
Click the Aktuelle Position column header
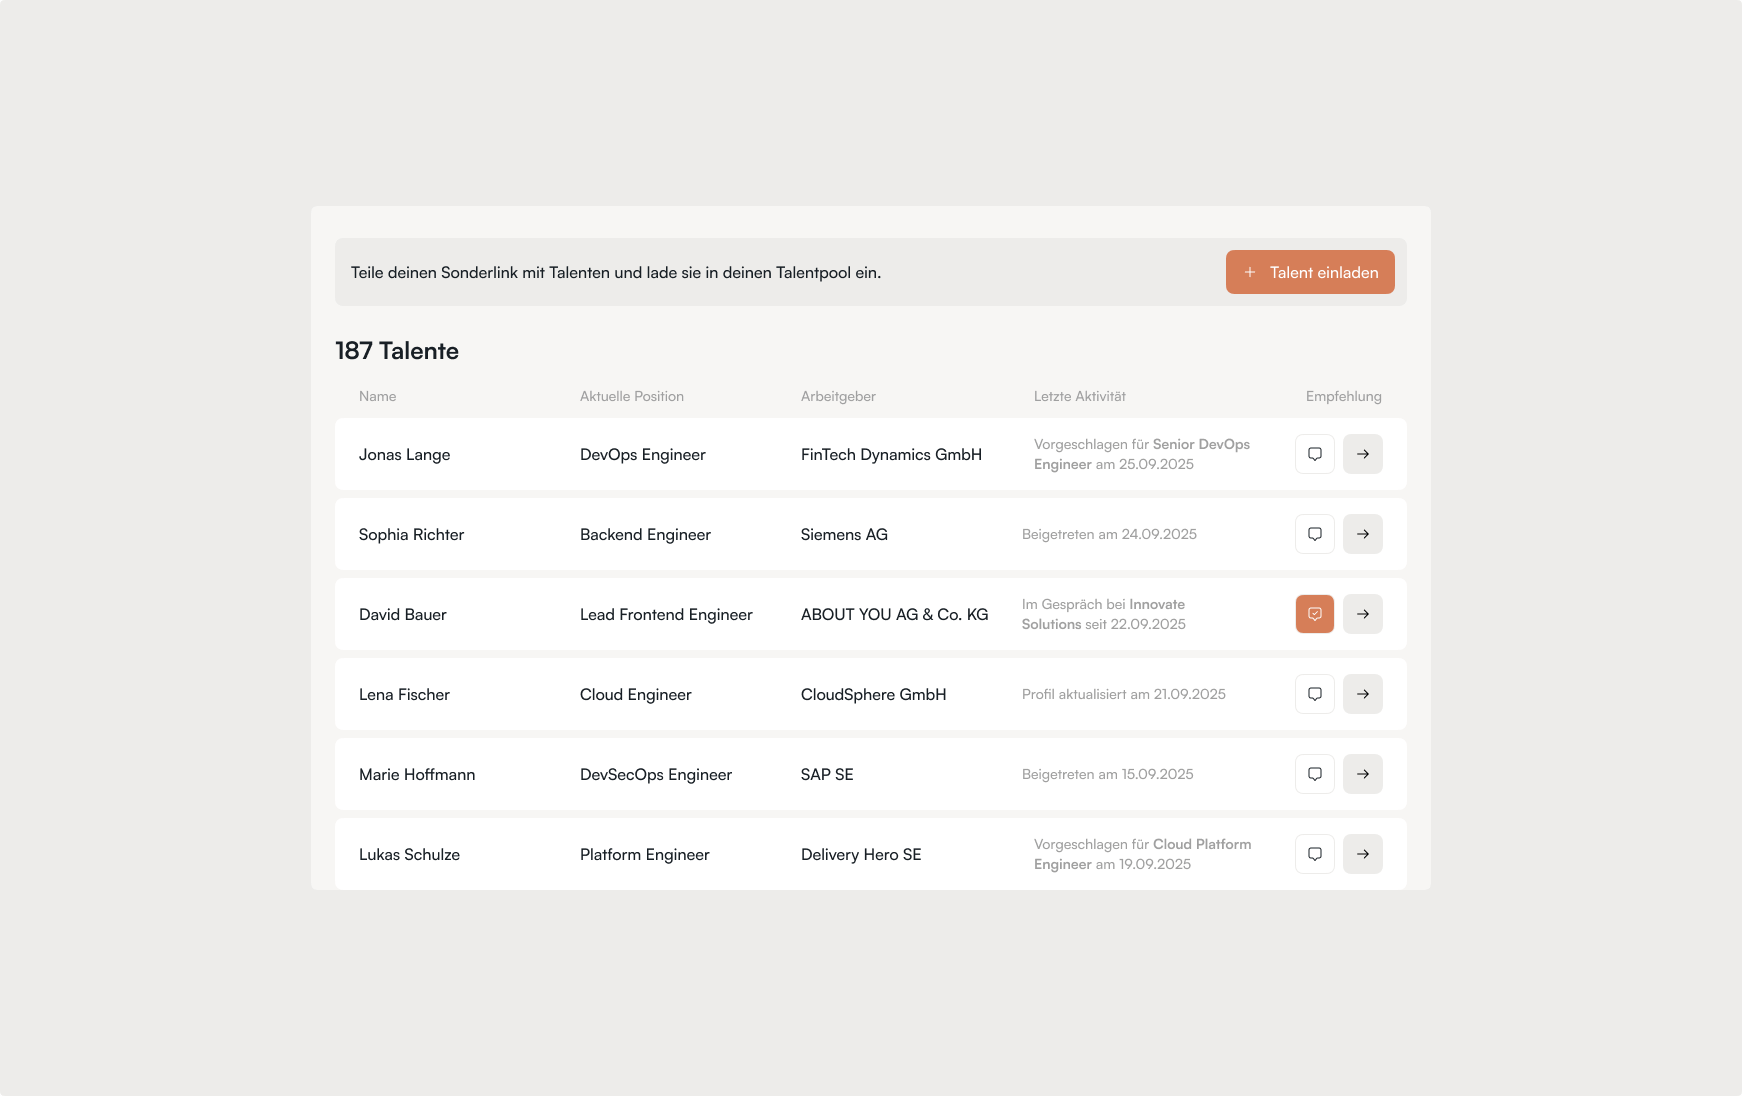coord(631,397)
